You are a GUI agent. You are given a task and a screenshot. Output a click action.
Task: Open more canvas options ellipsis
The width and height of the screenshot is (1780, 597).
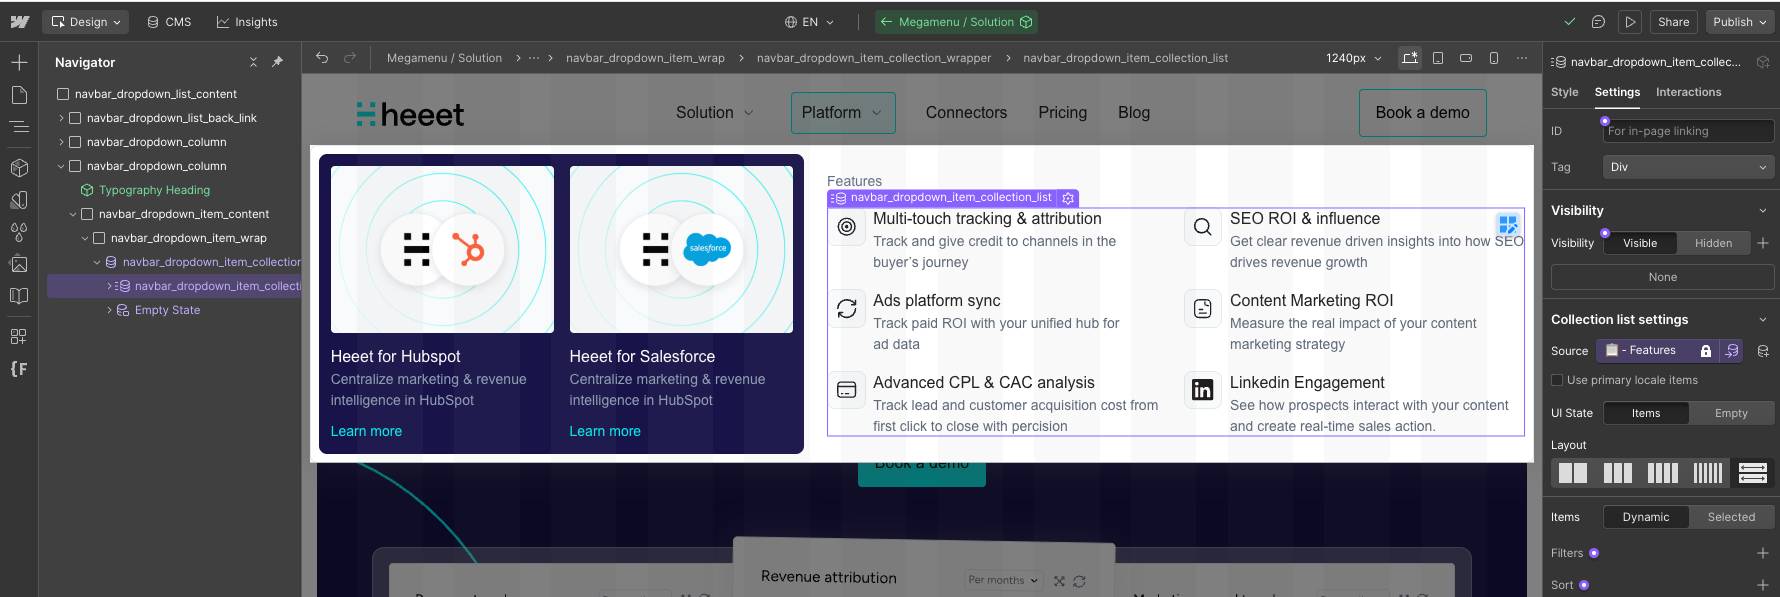coord(1522,58)
